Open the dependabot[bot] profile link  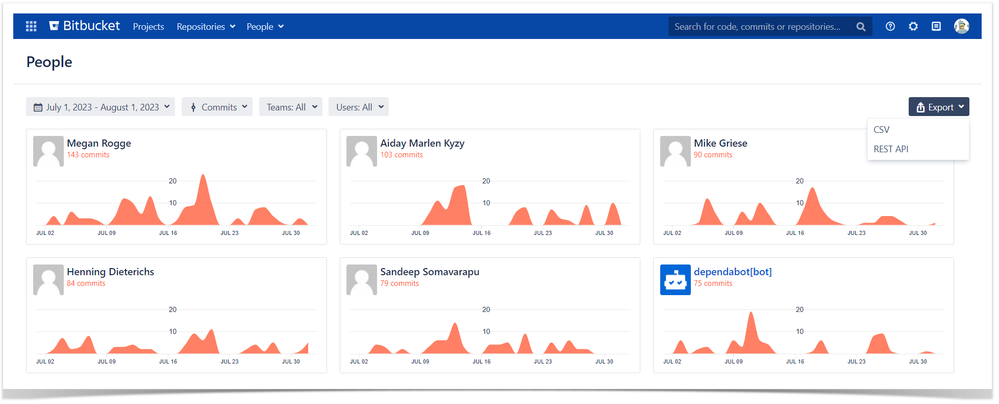tap(733, 272)
